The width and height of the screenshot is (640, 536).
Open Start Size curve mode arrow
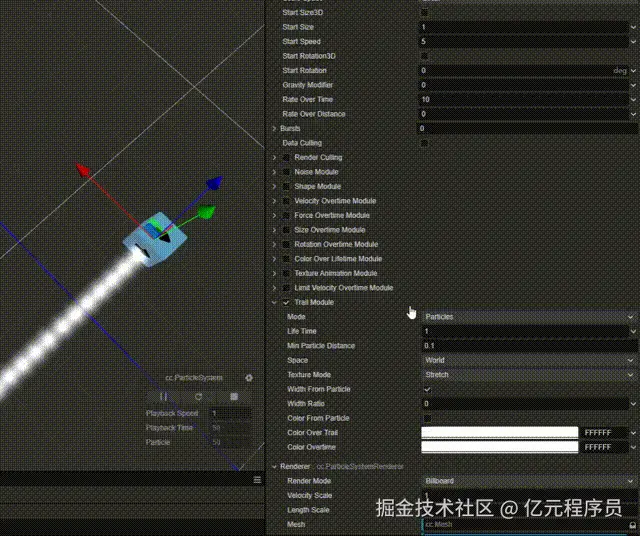pyautogui.click(x=633, y=27)
